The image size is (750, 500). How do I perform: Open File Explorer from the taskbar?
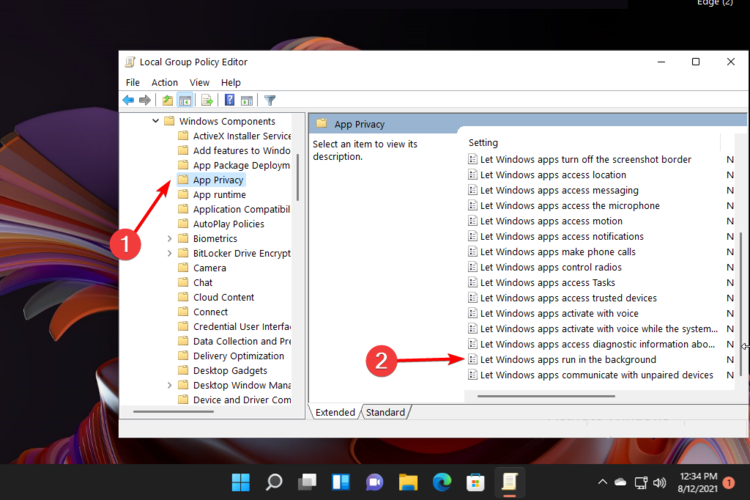pyautogui.click(x=408, y=482)
